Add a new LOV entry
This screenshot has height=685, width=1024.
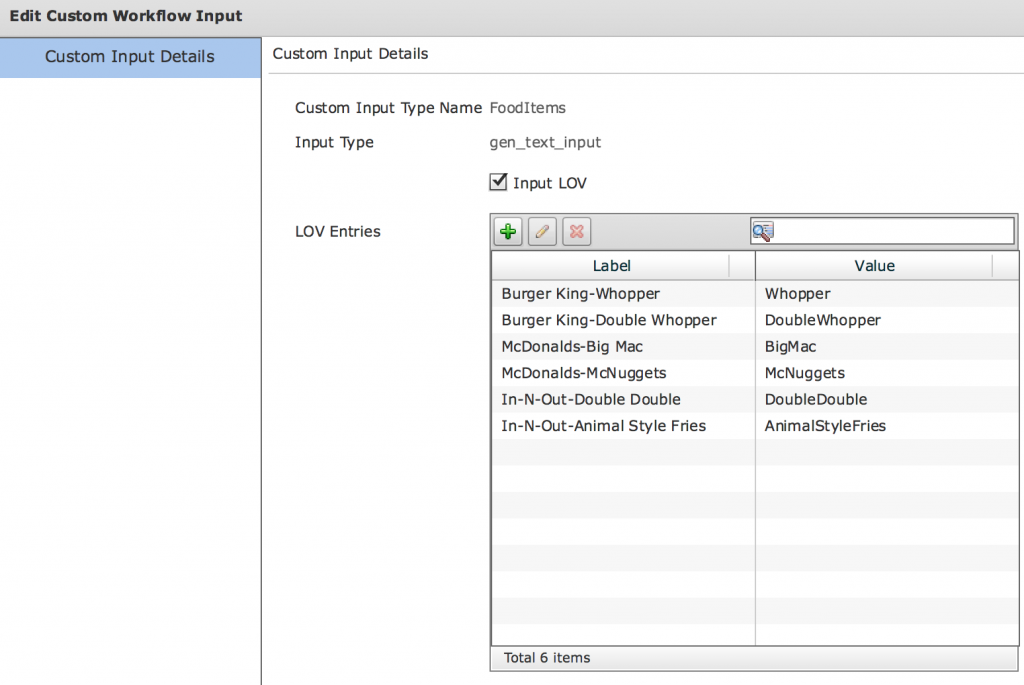pos(508,231)
